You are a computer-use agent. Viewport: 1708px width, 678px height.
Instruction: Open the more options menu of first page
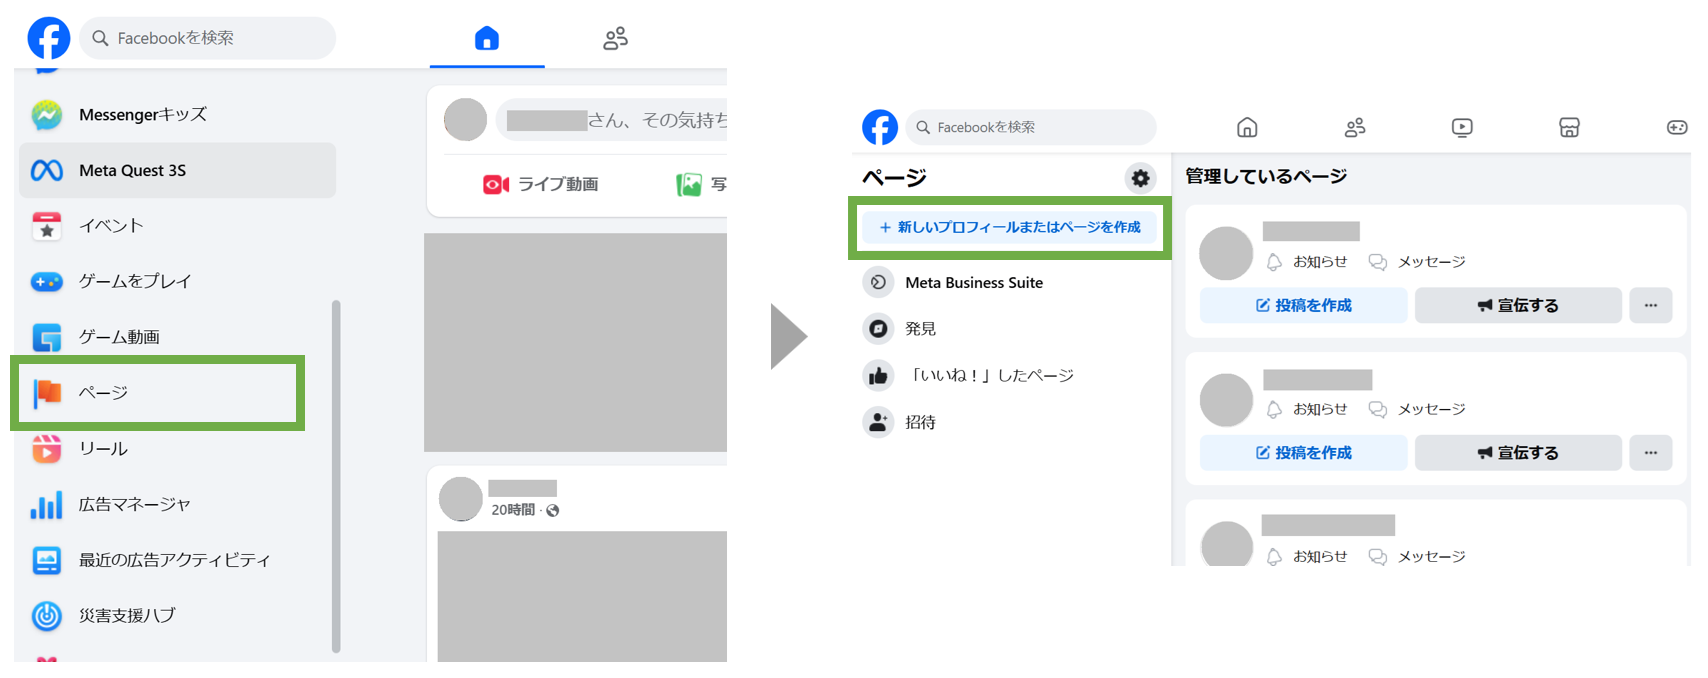[x=1651, y=306]
